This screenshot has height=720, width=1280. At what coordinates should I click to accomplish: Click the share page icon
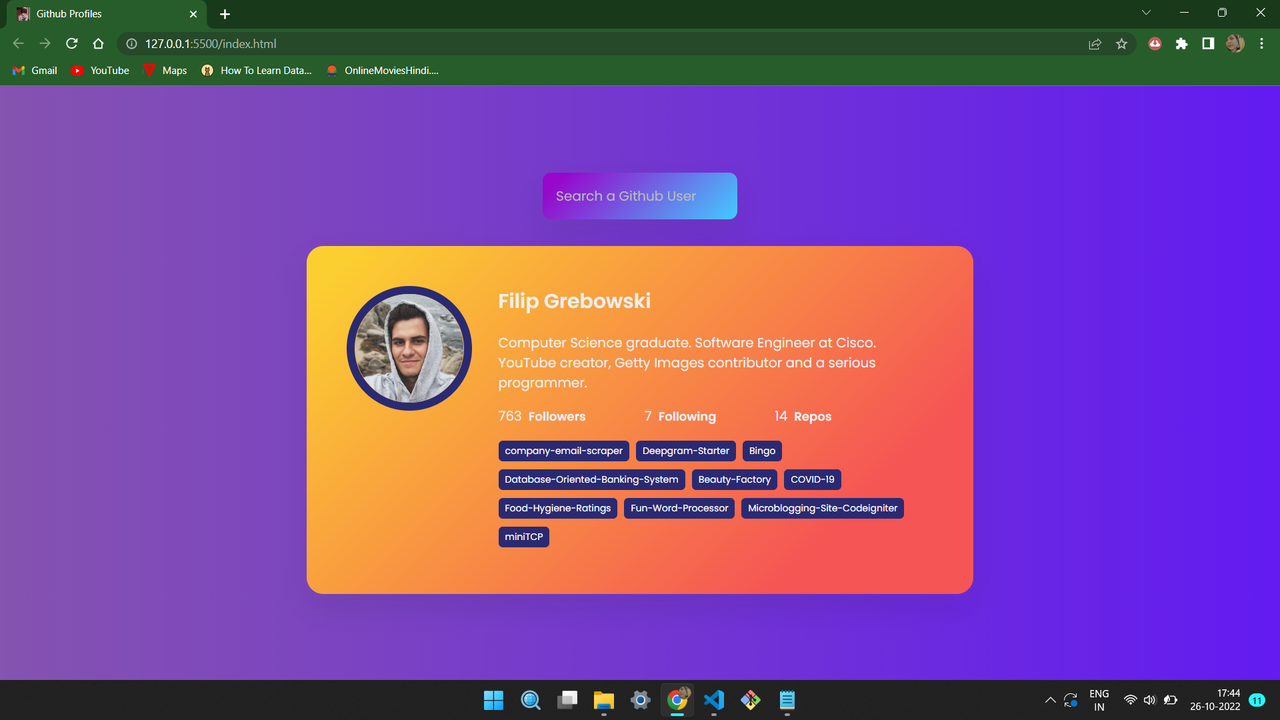pos(1092,43)
